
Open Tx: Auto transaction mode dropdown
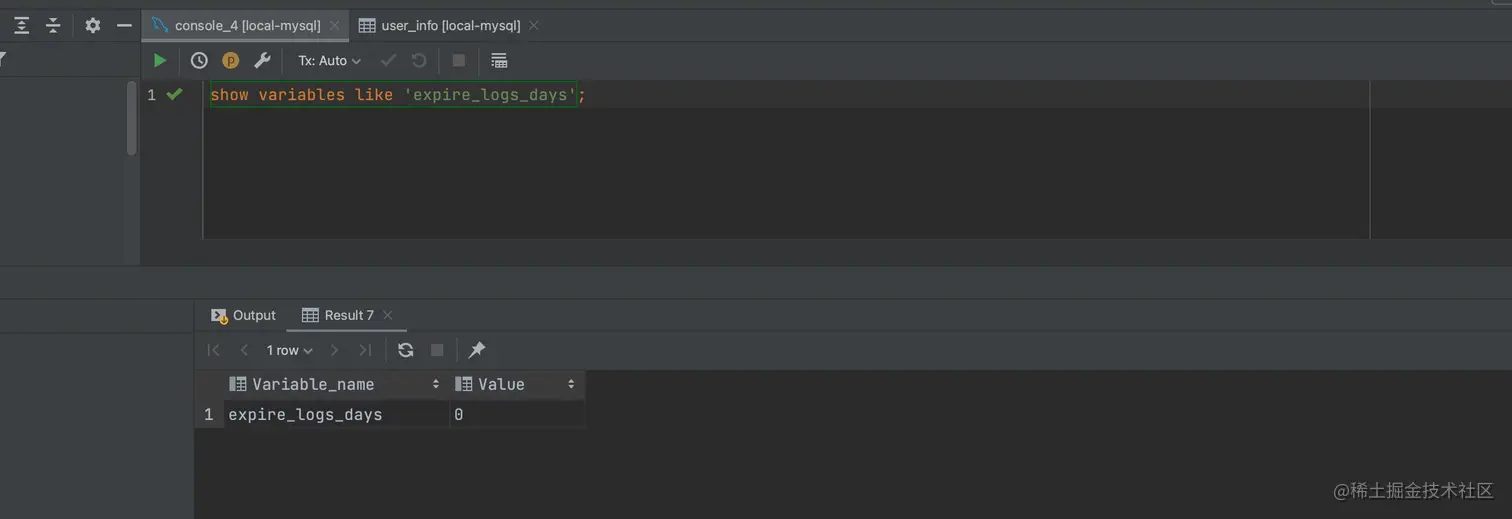[x=329, y=61]
